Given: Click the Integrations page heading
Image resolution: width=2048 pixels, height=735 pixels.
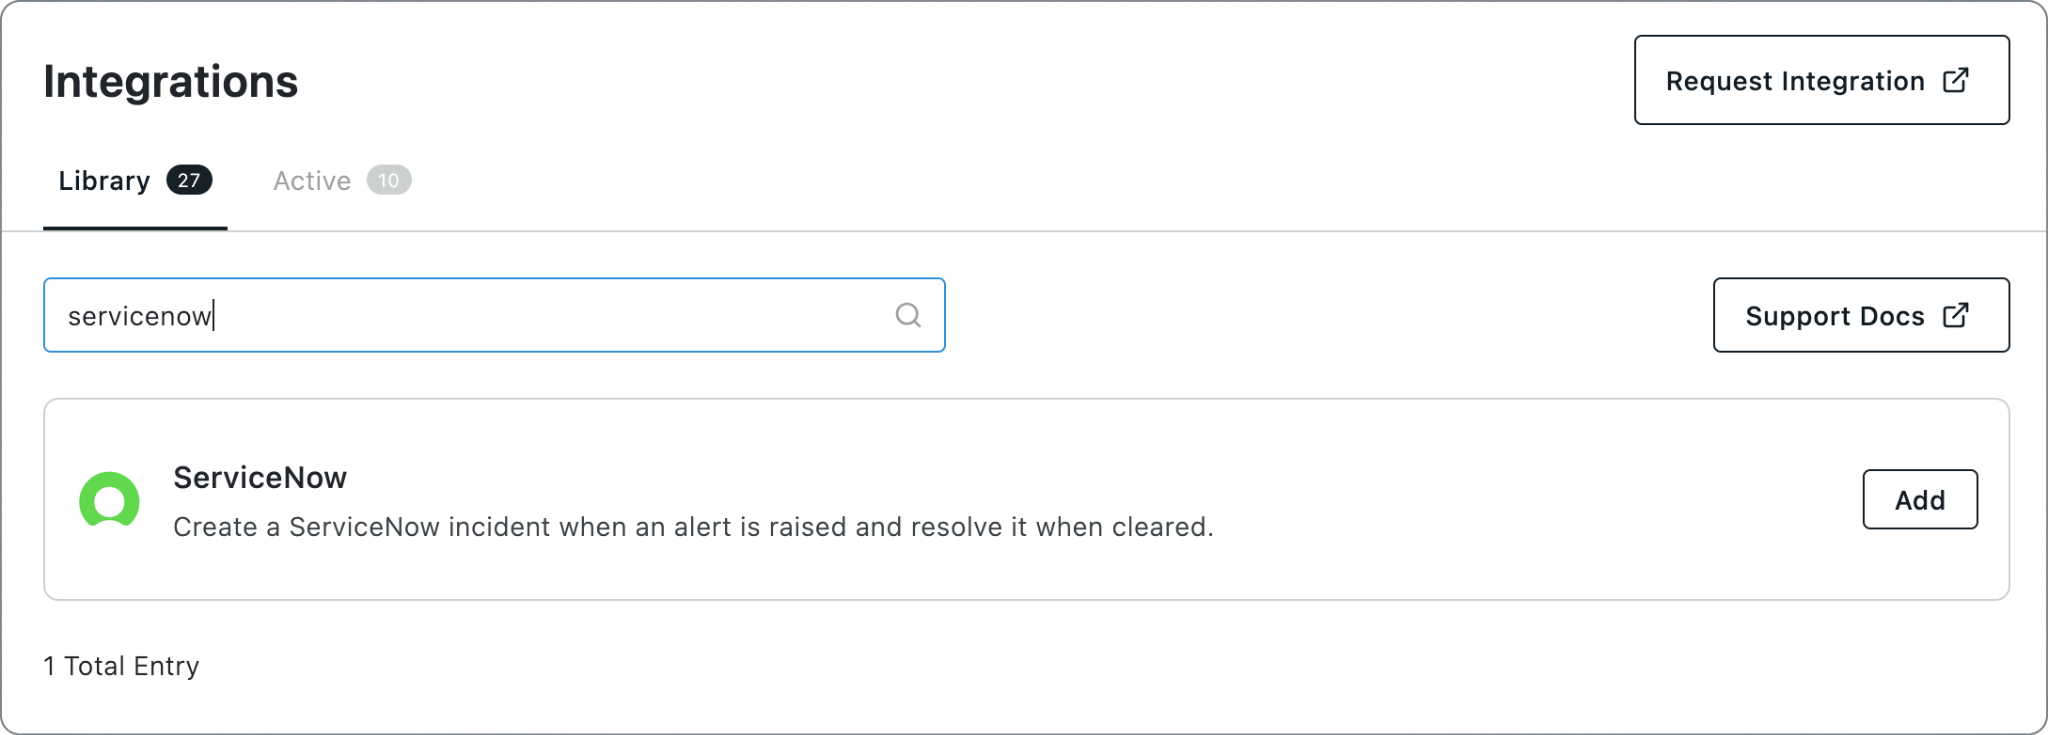Looking at the screenshot, I should point(171,81).
